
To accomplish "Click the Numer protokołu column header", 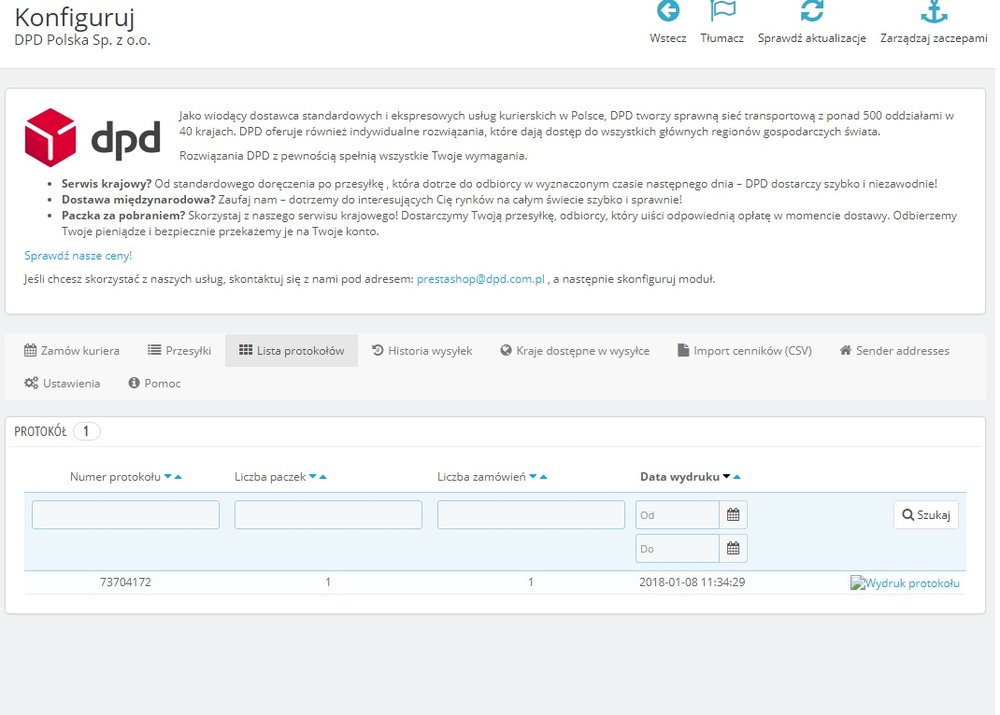I will tap(115, 476).
